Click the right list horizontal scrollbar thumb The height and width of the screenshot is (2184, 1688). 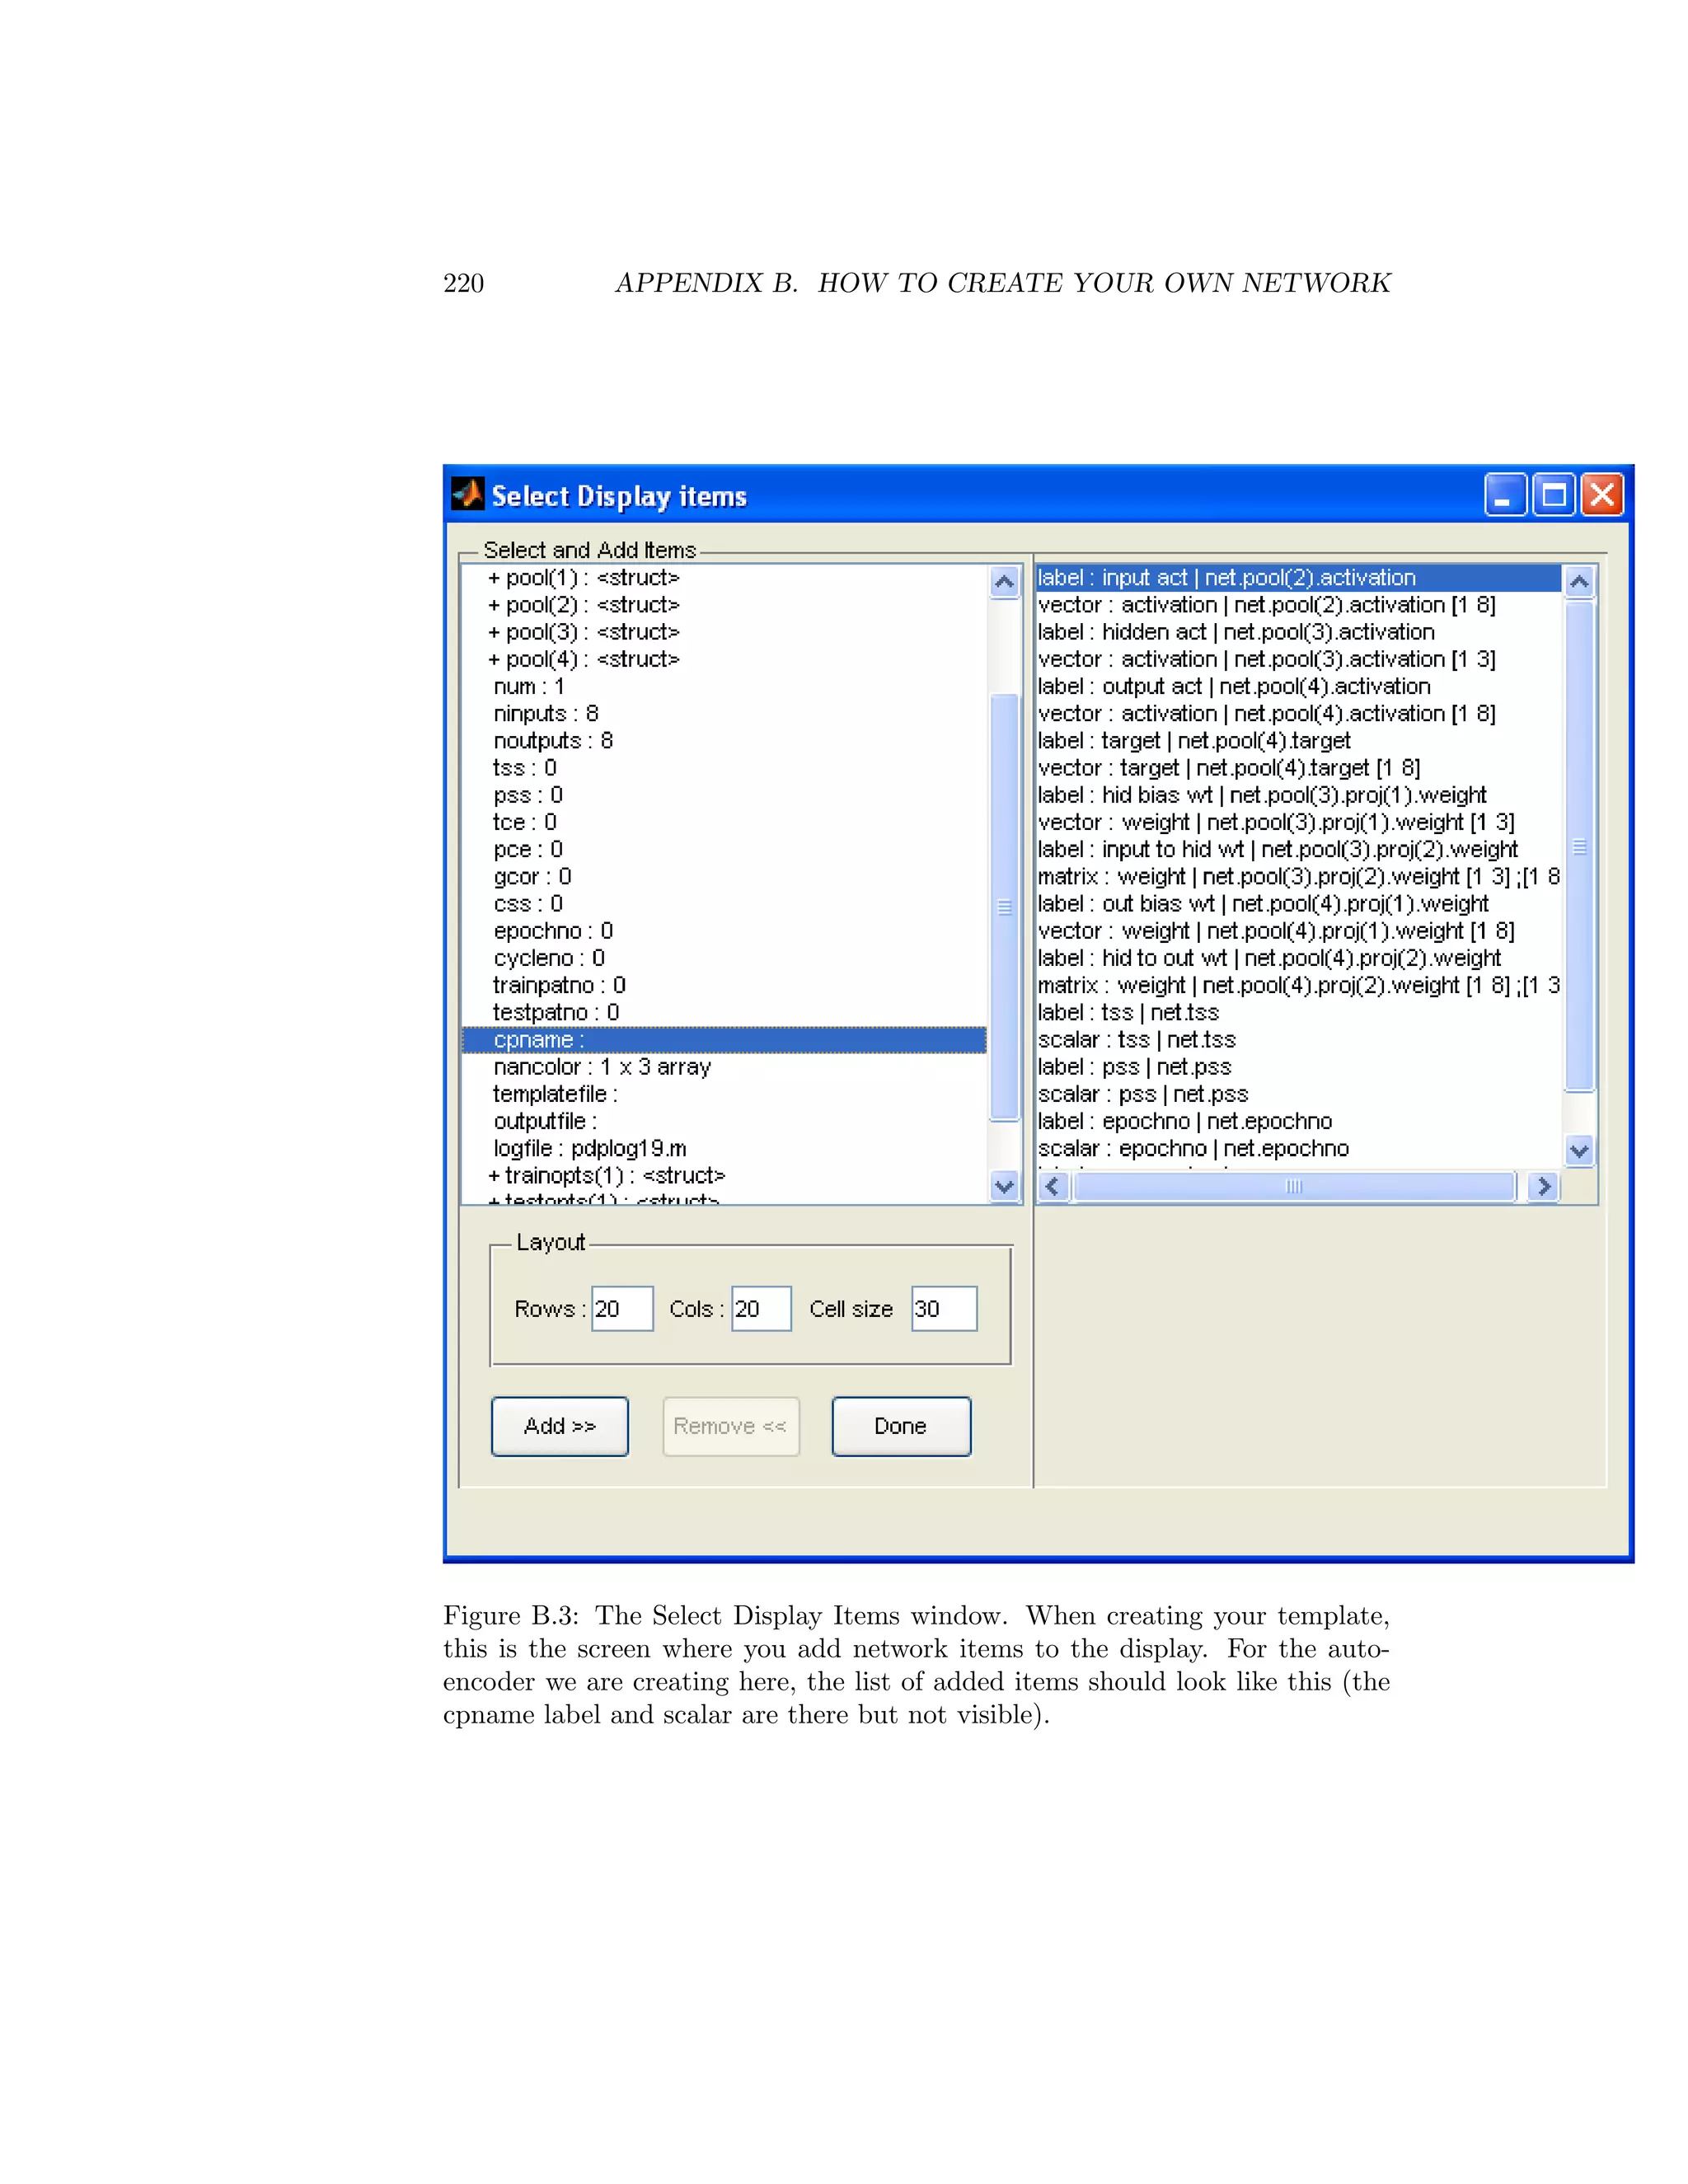coord(1294,1186)
